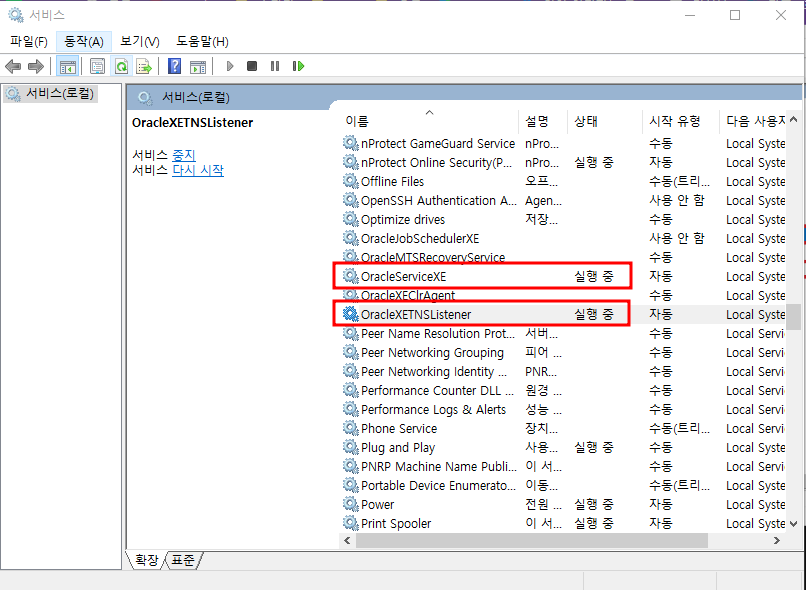806x590 pixels.
Task: Click 실행 중 status of Print Spooler
Action: 594,523
